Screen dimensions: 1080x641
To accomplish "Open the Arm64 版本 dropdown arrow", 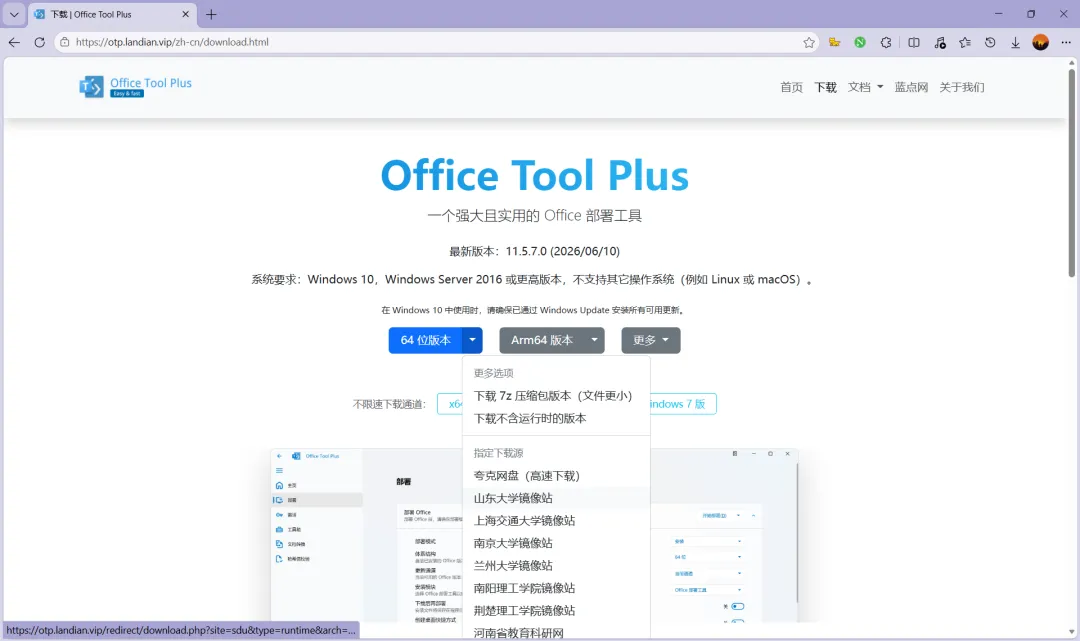I will (x=594, y=340).
